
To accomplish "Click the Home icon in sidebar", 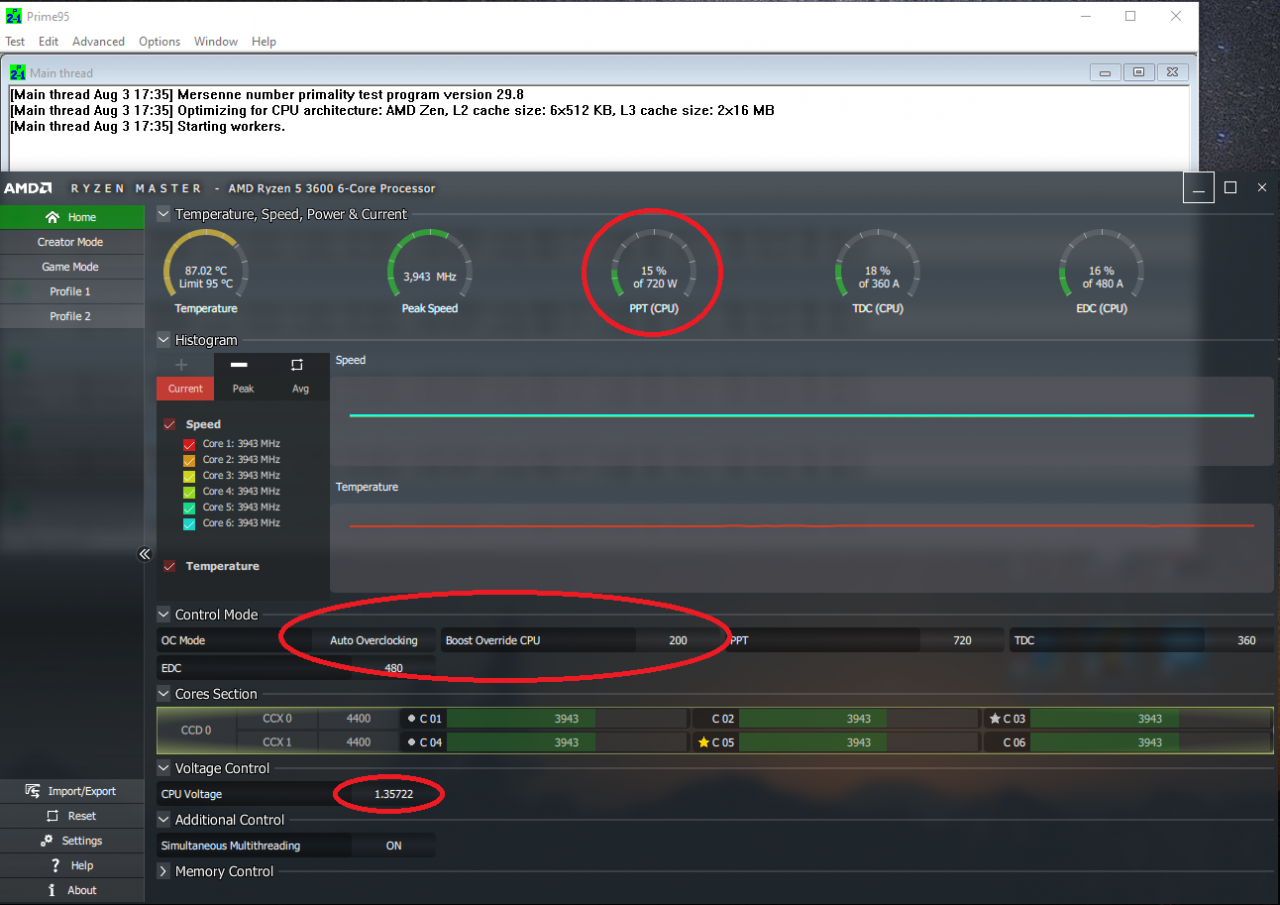I will [x=53, y=217].
